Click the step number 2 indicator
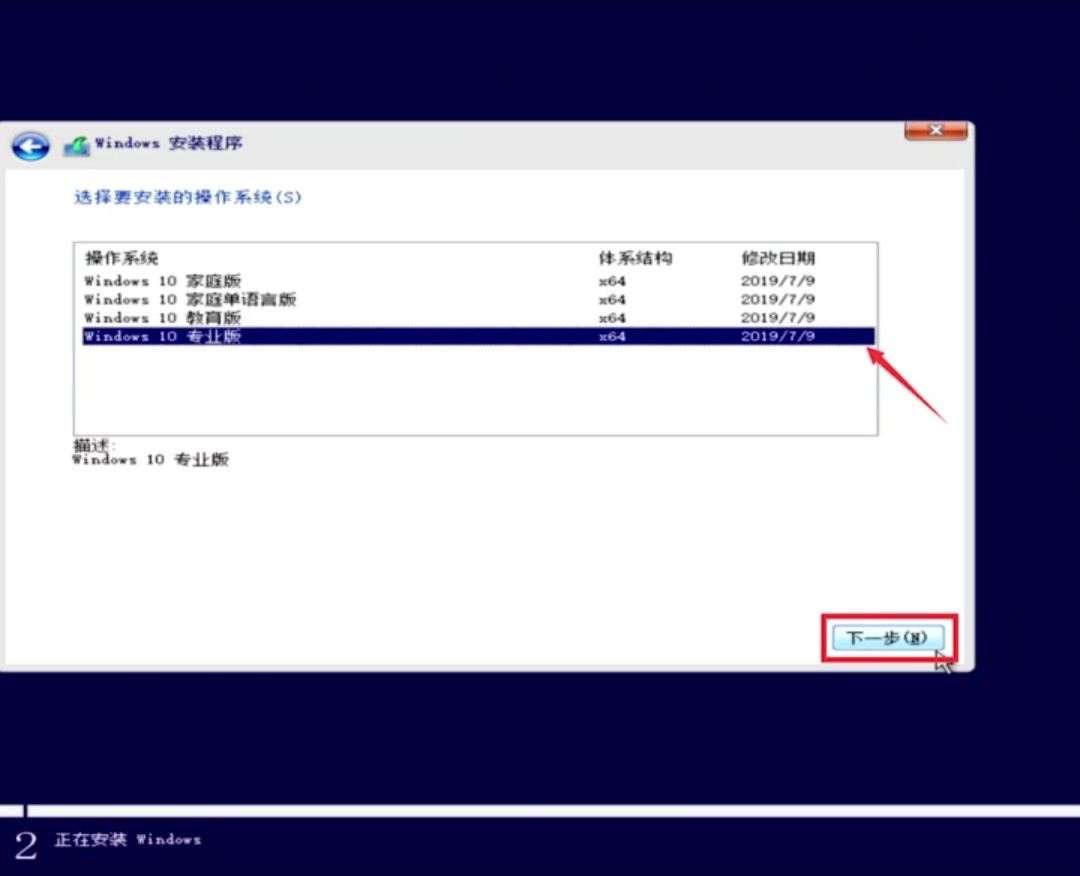The width and height of the screenshot is (1080, 876). 26,845
